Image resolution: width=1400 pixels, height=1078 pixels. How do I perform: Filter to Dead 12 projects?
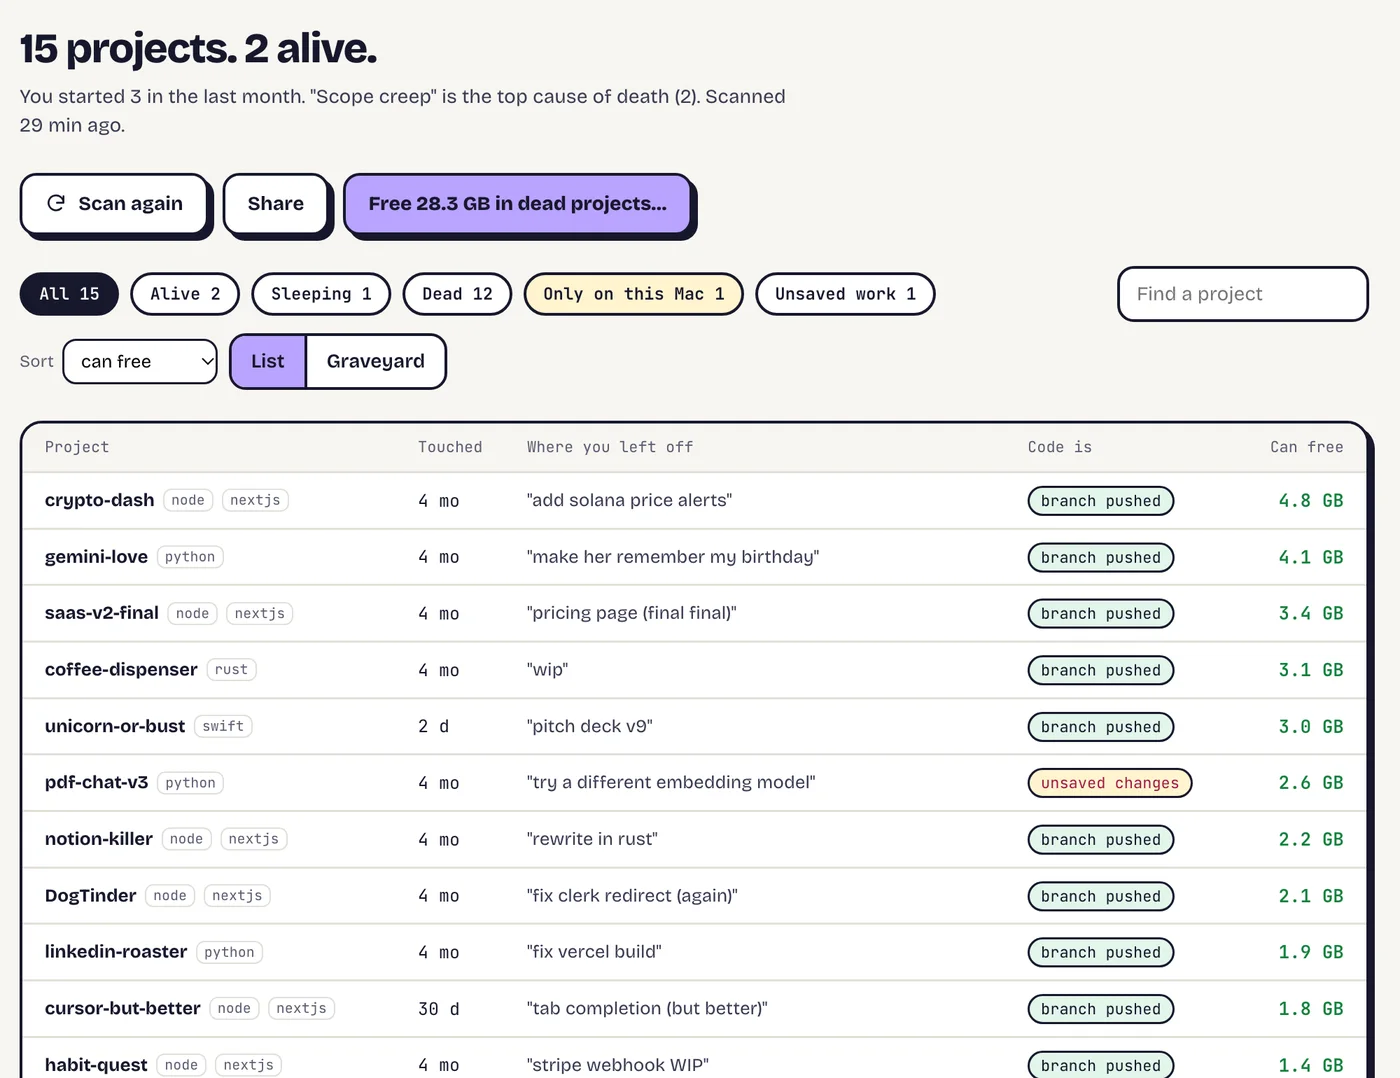coord(457,294)
